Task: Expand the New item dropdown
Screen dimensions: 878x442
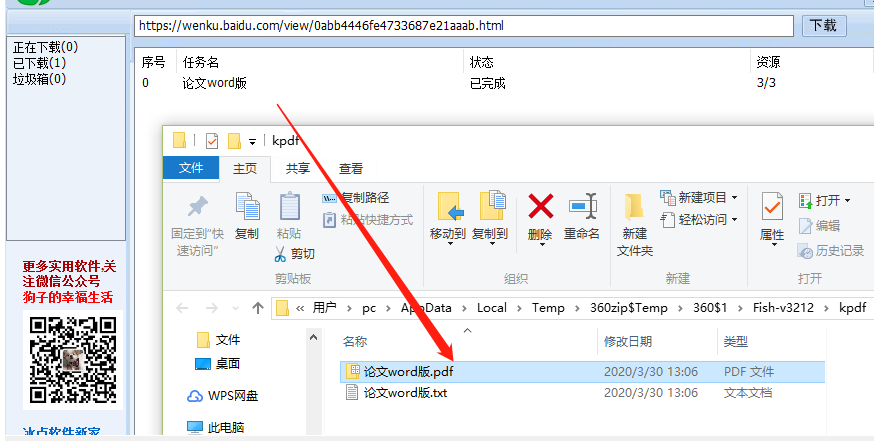Action: coord(735,198)
